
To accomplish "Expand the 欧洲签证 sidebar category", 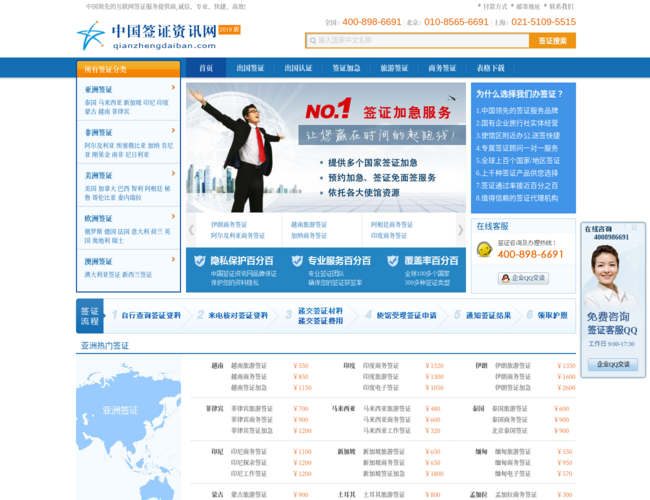I will (x=99, y=217).
